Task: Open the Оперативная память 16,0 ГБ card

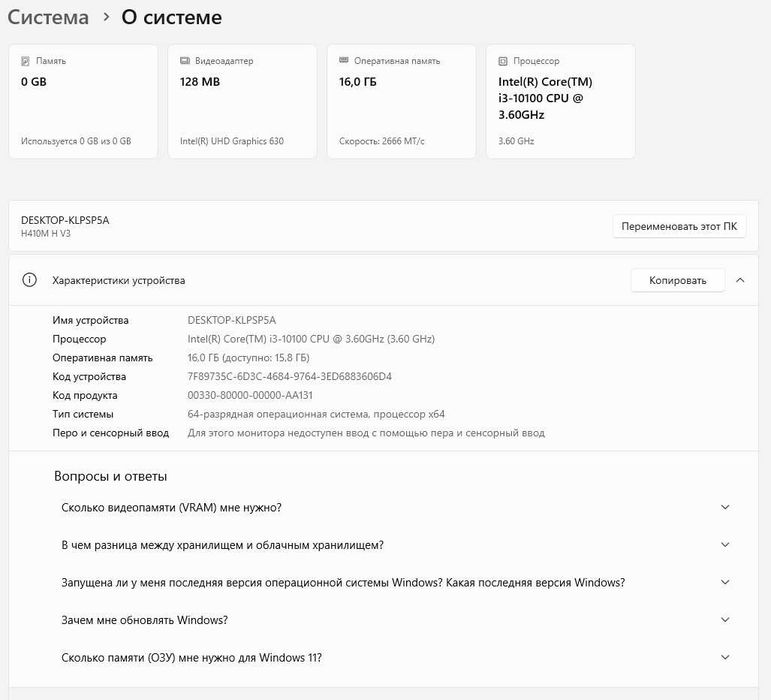Action: coord(401,101)
